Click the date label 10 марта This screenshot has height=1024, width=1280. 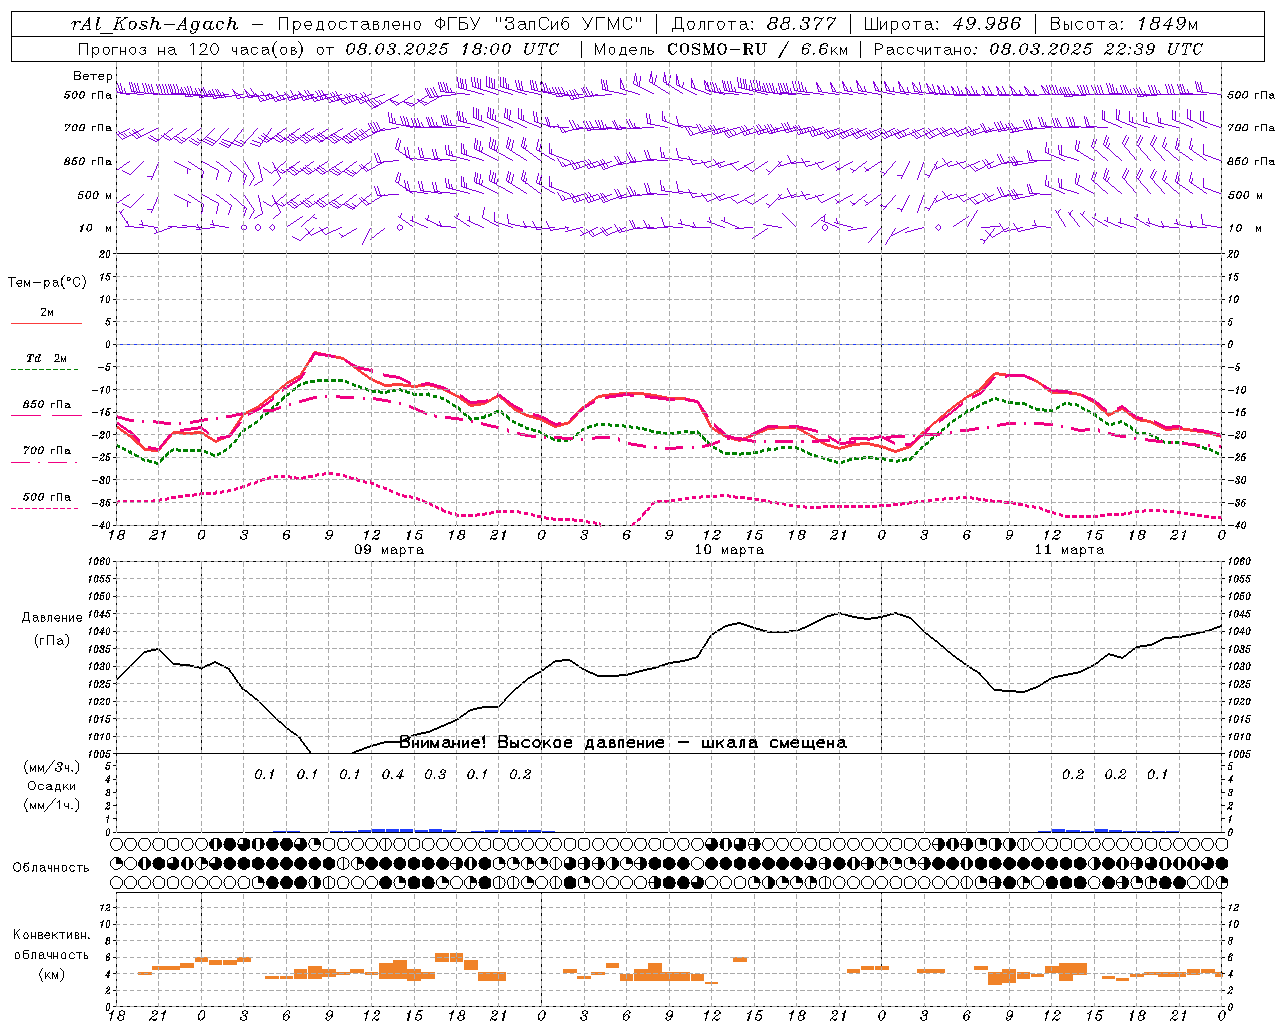[x=729, y=550]
